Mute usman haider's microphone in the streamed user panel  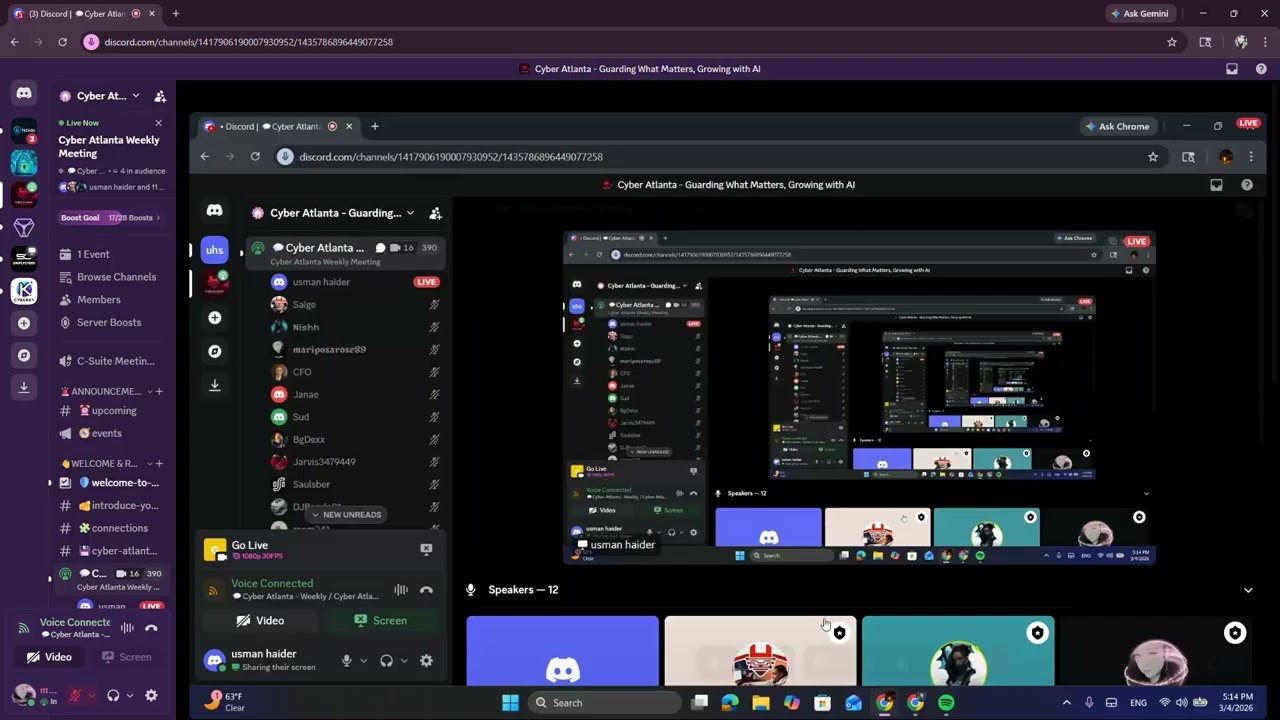click(x=346, y=661)
